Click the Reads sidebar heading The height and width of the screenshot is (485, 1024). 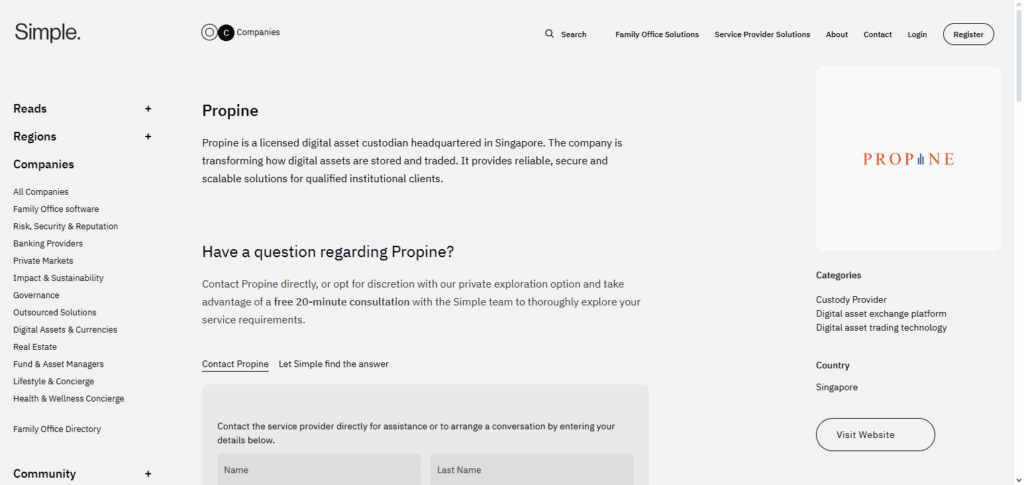[30, 109]
